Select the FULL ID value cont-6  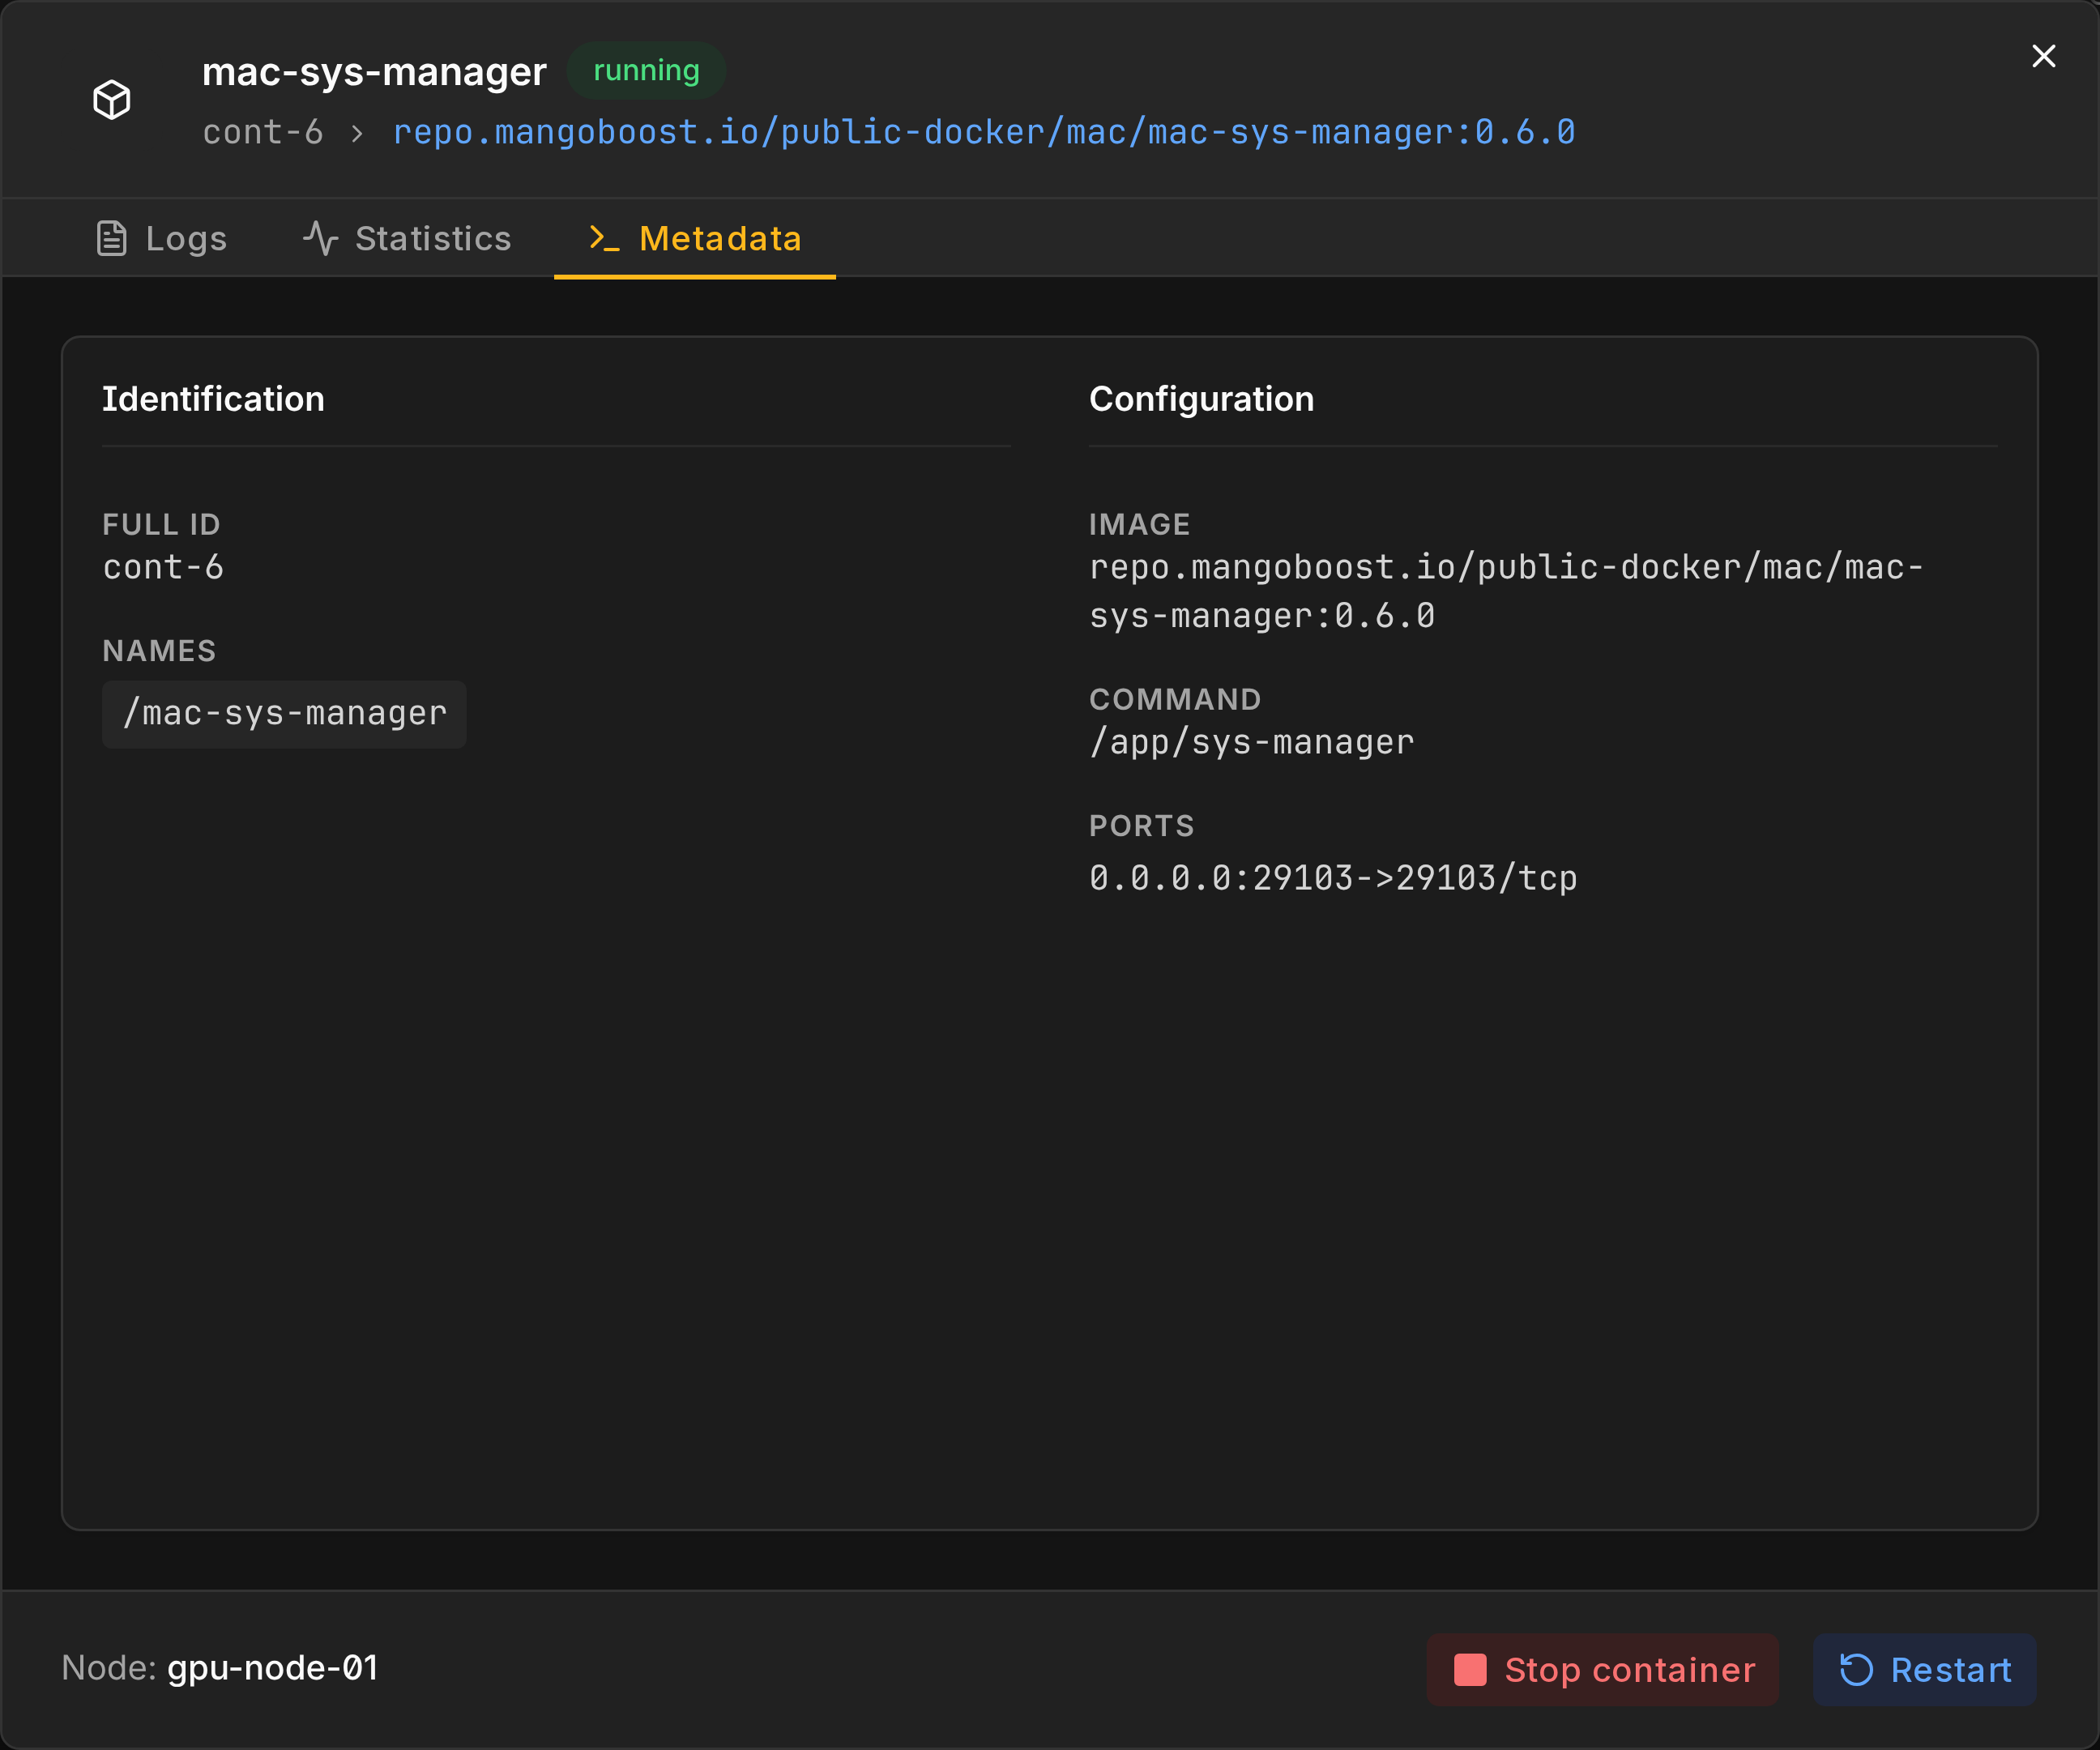tap(163, 567)
